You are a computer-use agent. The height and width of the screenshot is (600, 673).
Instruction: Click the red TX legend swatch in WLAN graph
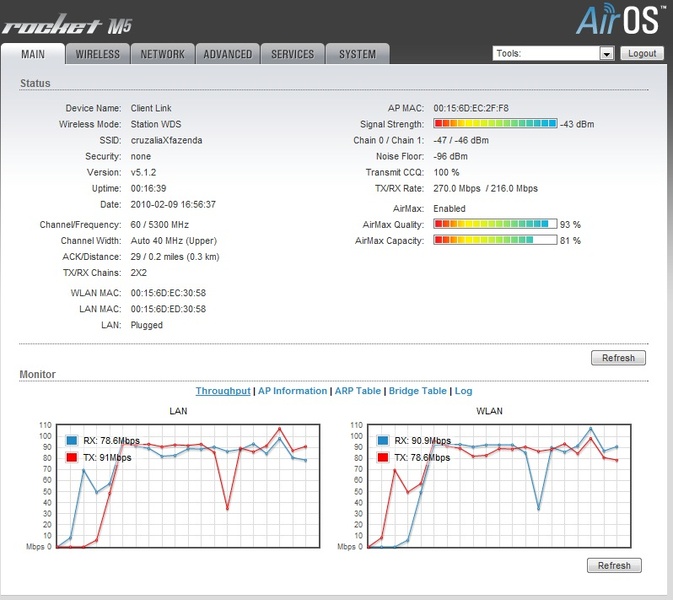pyautogui.click(x=383, y=458)
